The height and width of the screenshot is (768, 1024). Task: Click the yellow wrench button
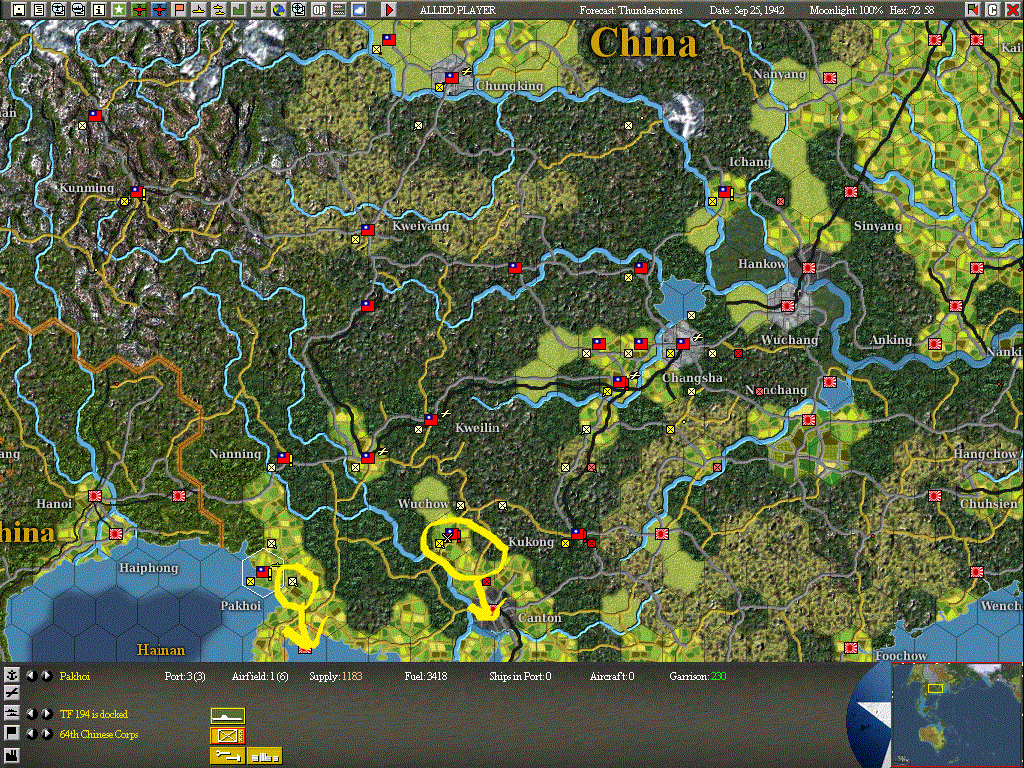pyautogui.click(x=228, y=756)
